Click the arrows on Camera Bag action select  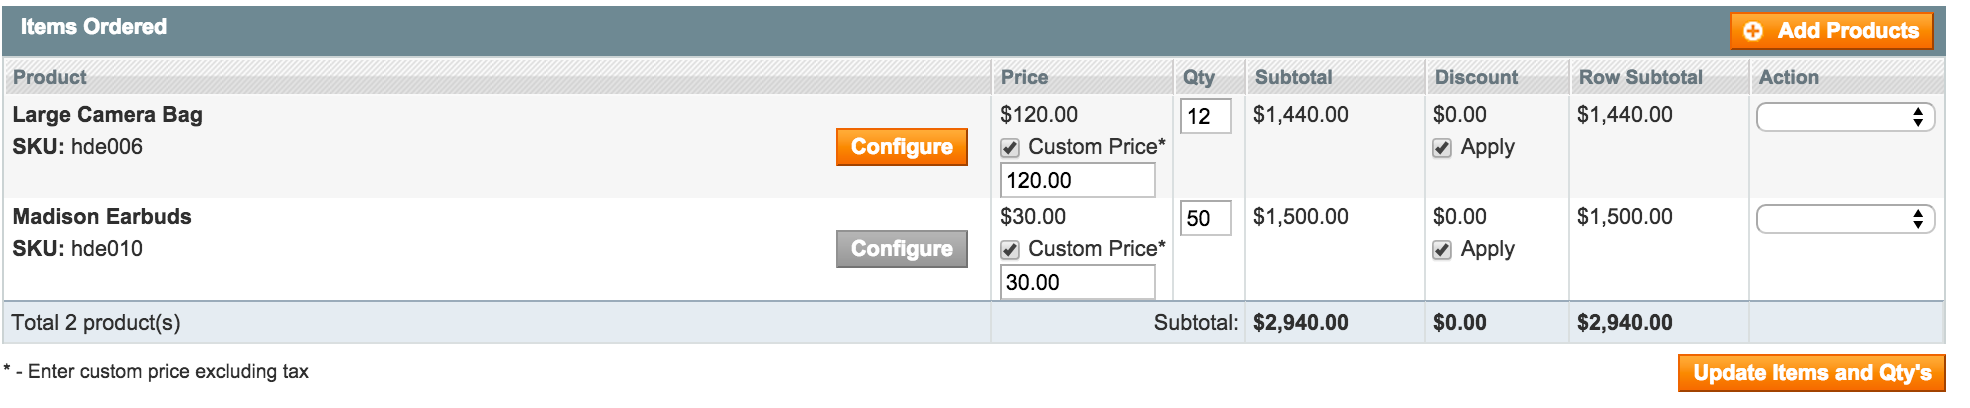[x=1917, y=117]
